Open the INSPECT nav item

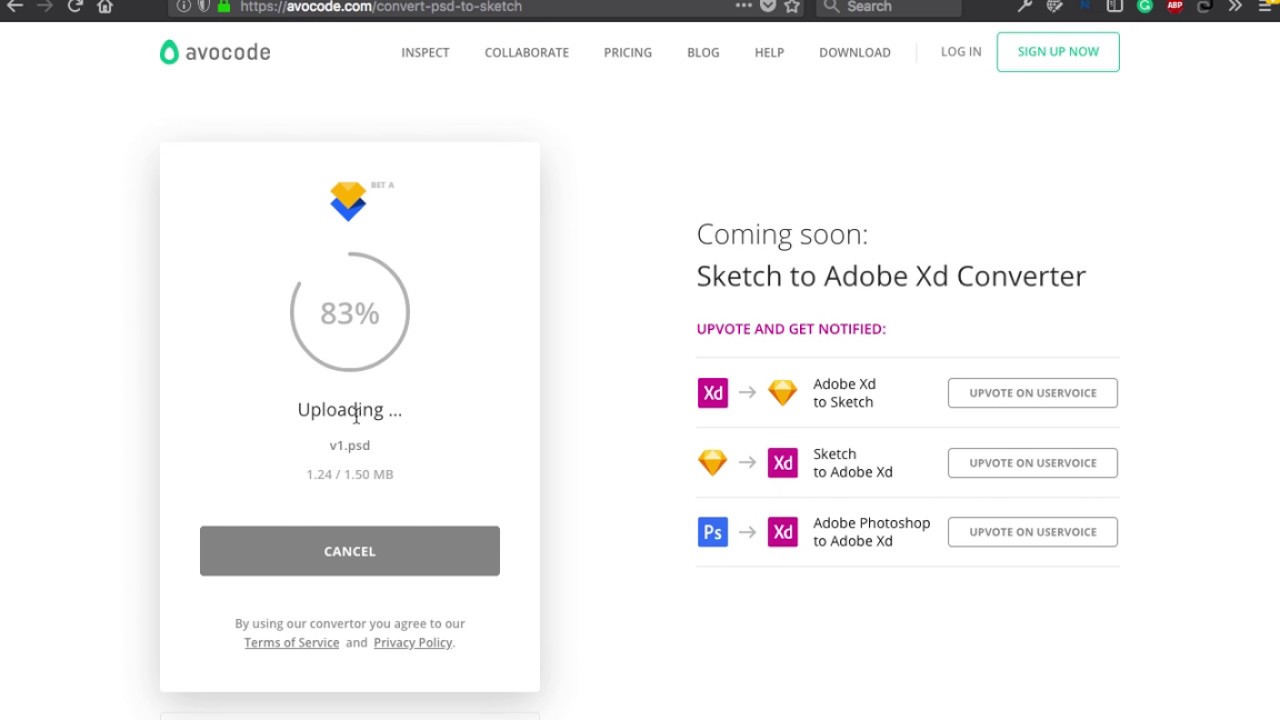(425, 53)
